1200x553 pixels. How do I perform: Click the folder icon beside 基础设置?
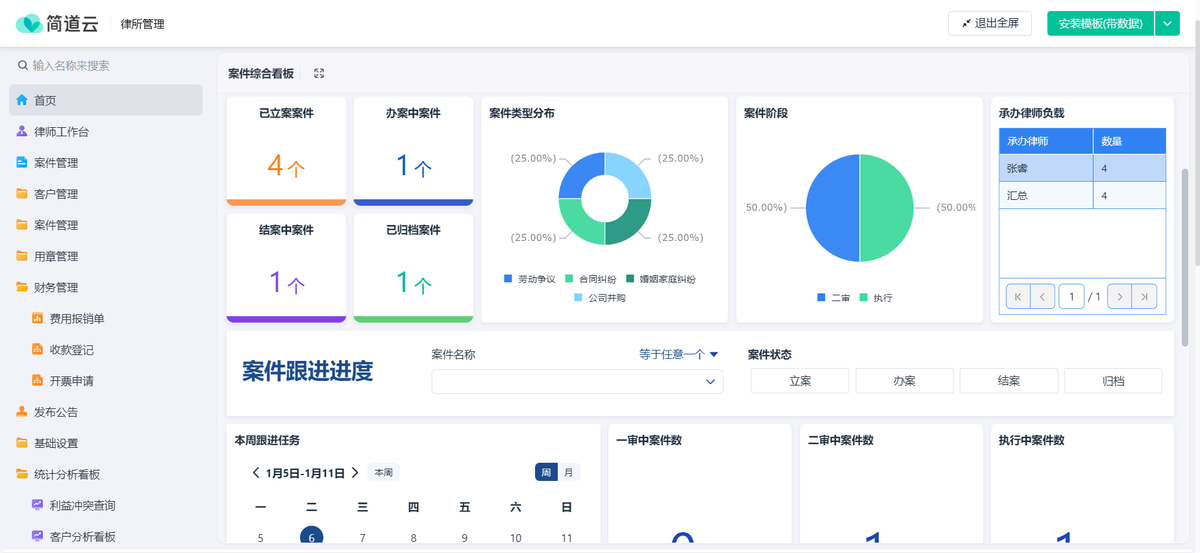click(x=22, y=442)
